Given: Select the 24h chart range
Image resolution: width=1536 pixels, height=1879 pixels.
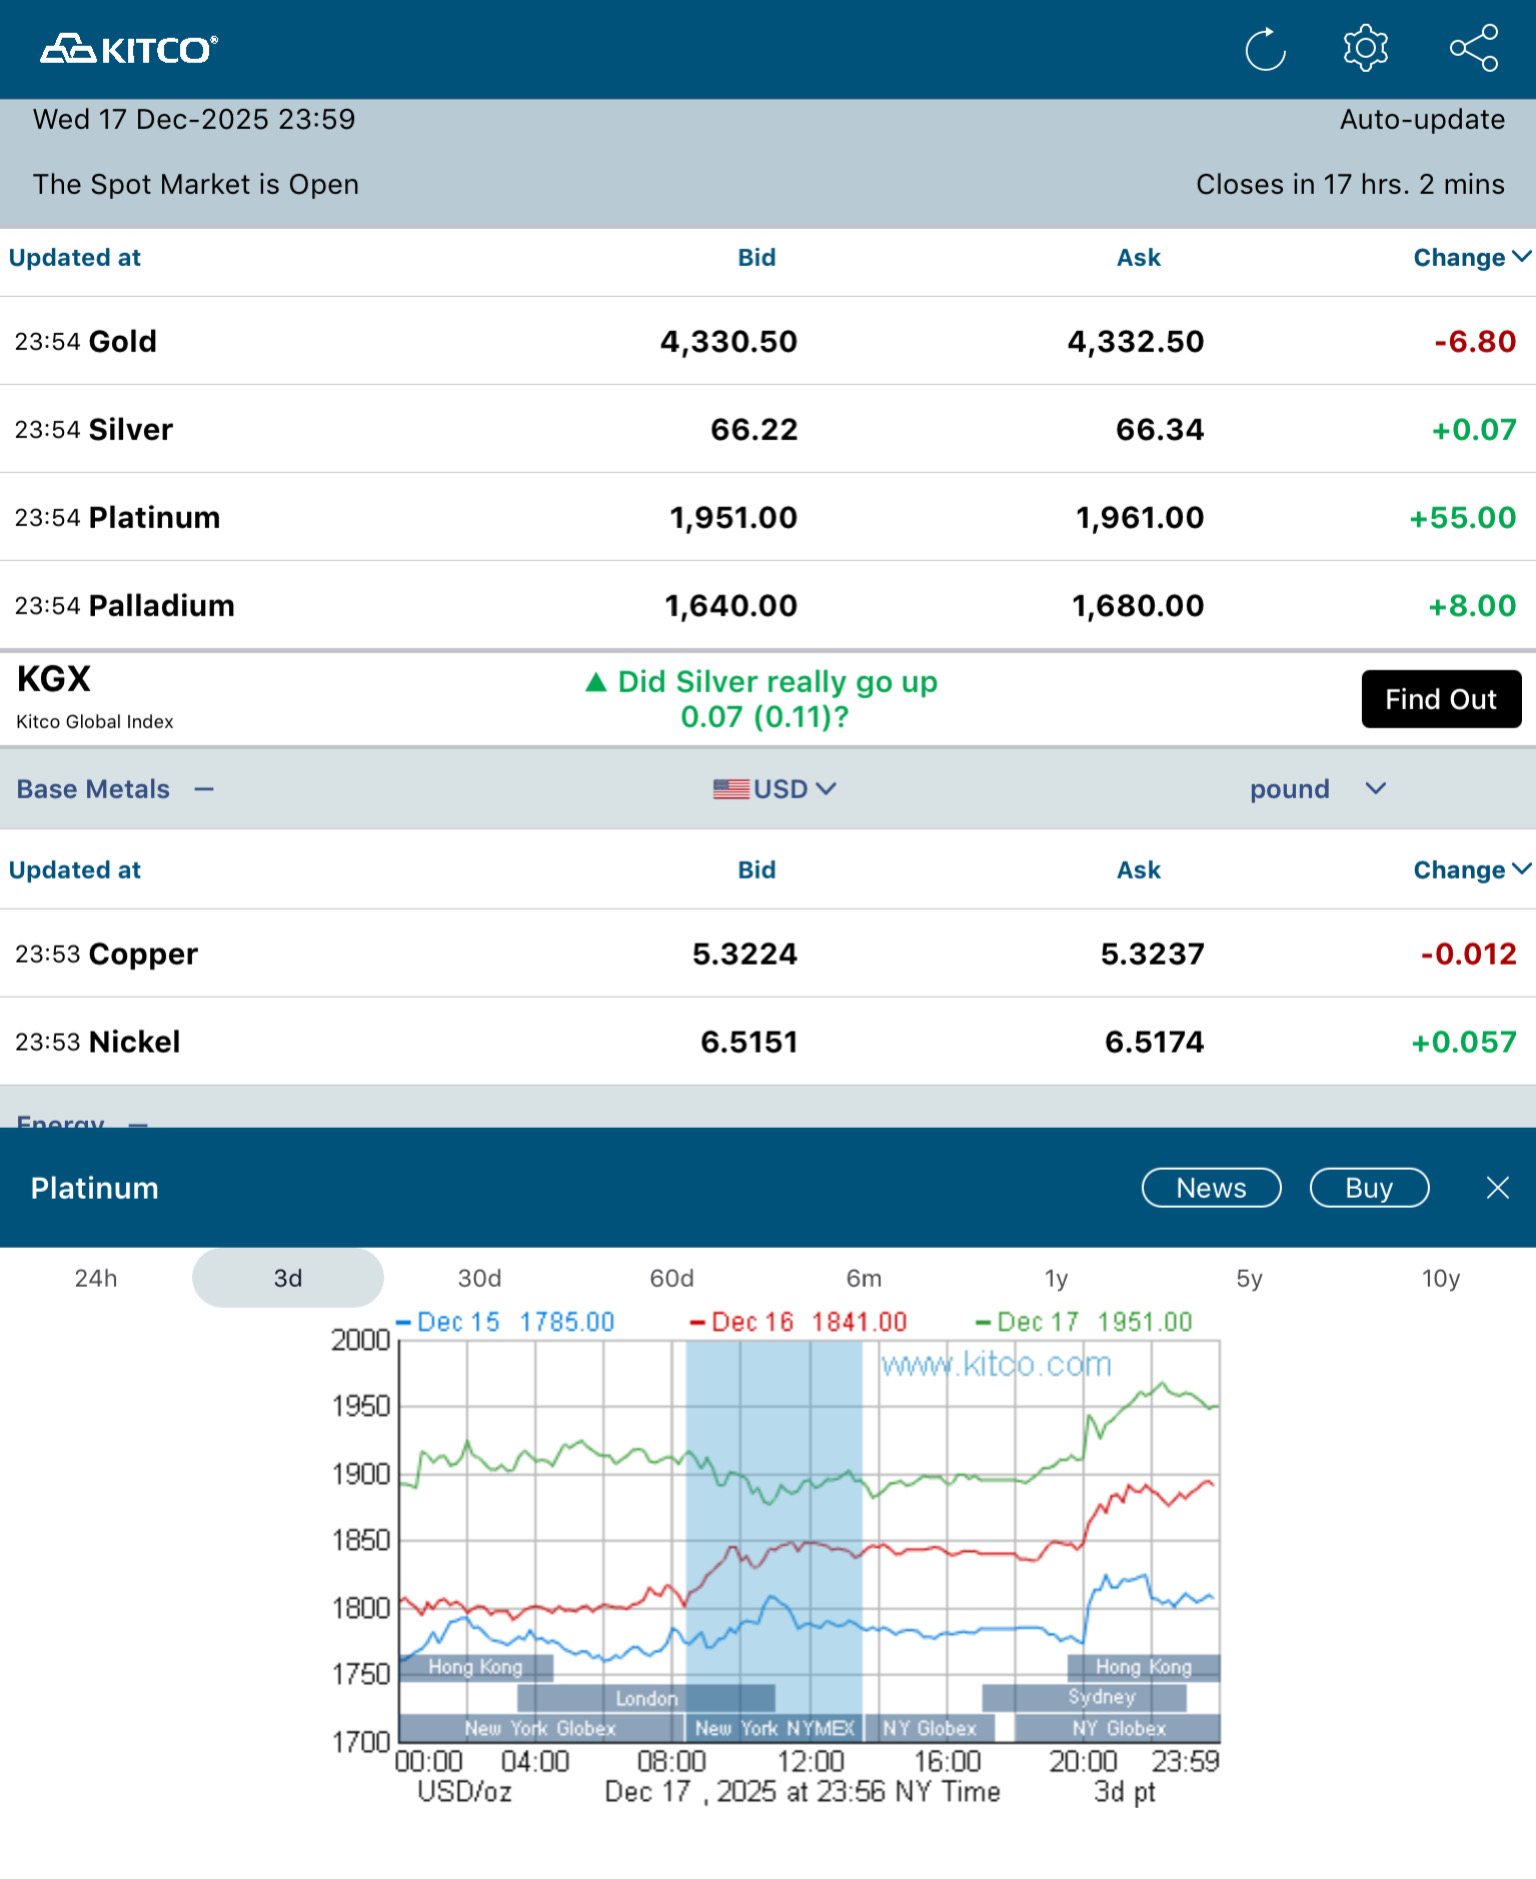Looking at the screenshot, I should [96, 1278].
